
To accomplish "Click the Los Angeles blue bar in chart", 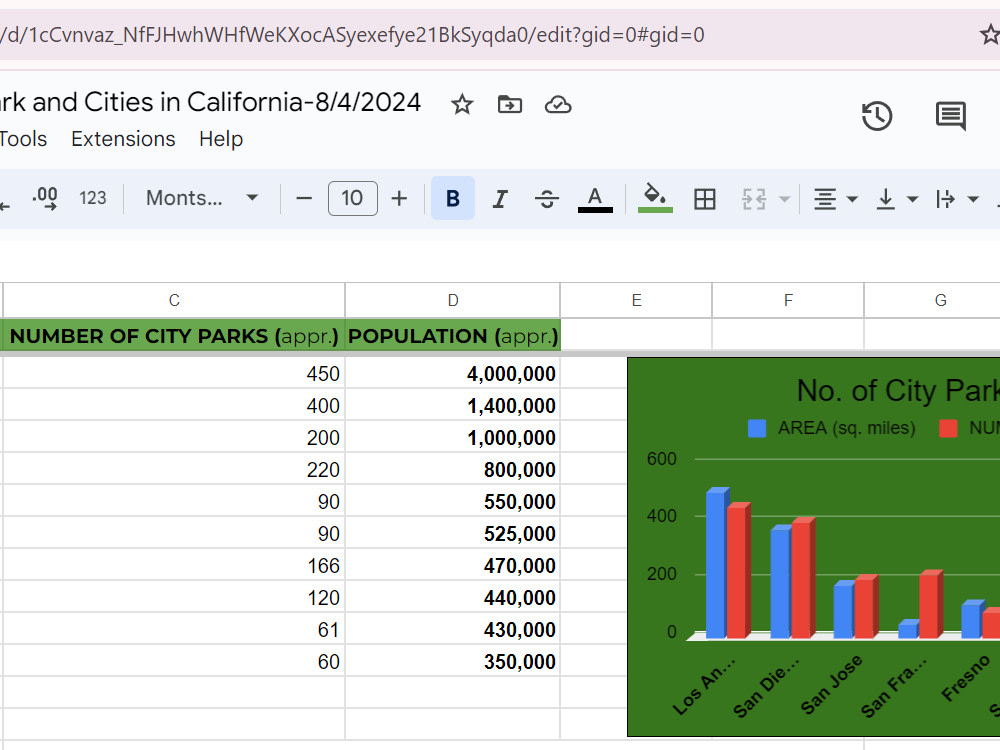I will click(x=717, y=562).
